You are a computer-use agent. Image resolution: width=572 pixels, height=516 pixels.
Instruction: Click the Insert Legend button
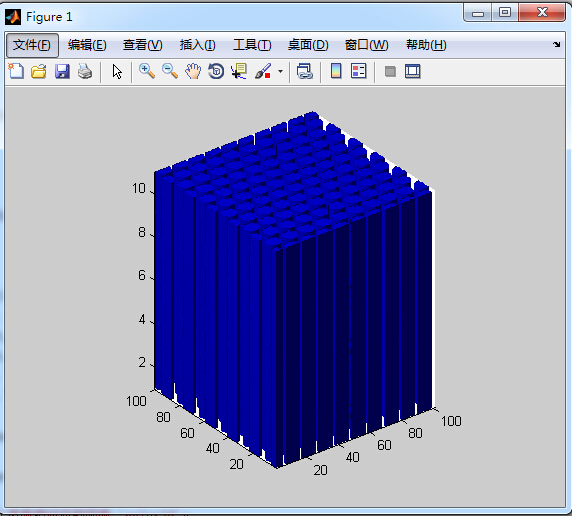[x=359, y=71]
